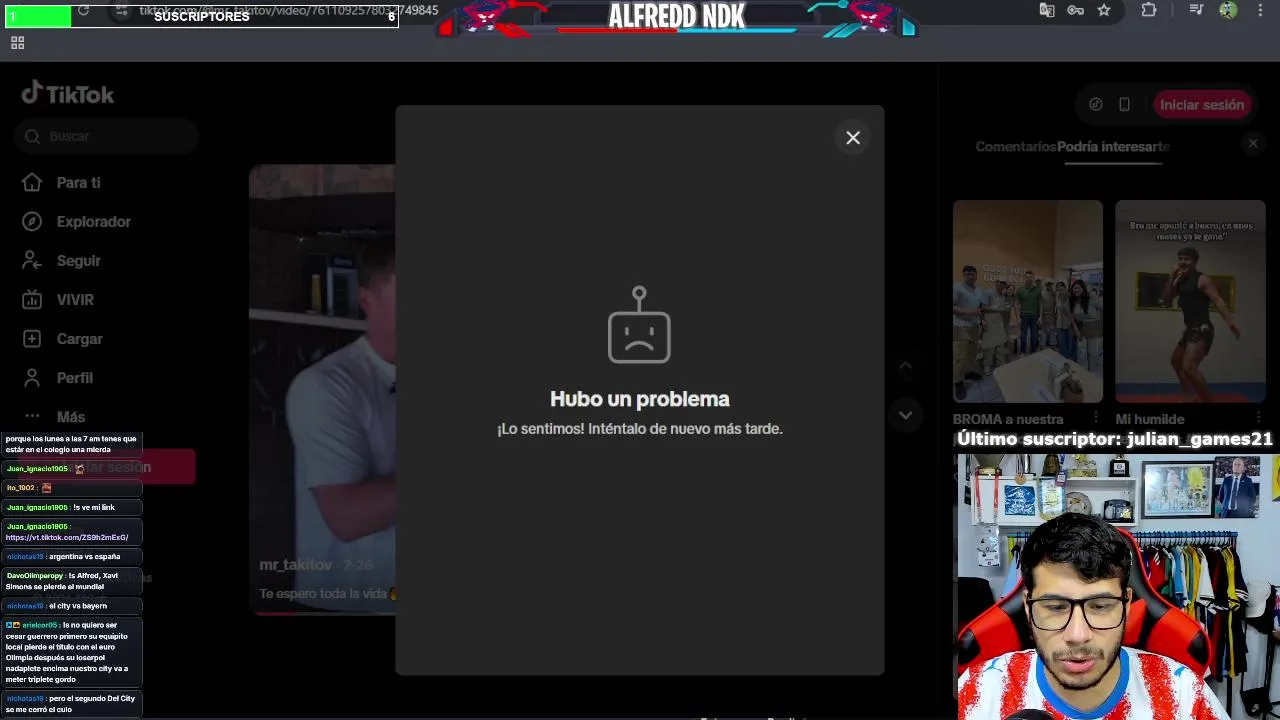Click the browser address bar URL

289,10
